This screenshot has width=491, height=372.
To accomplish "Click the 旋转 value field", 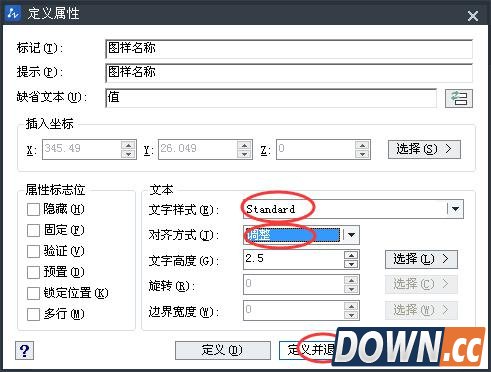I will pyautogui.click(x=294, y=285).
